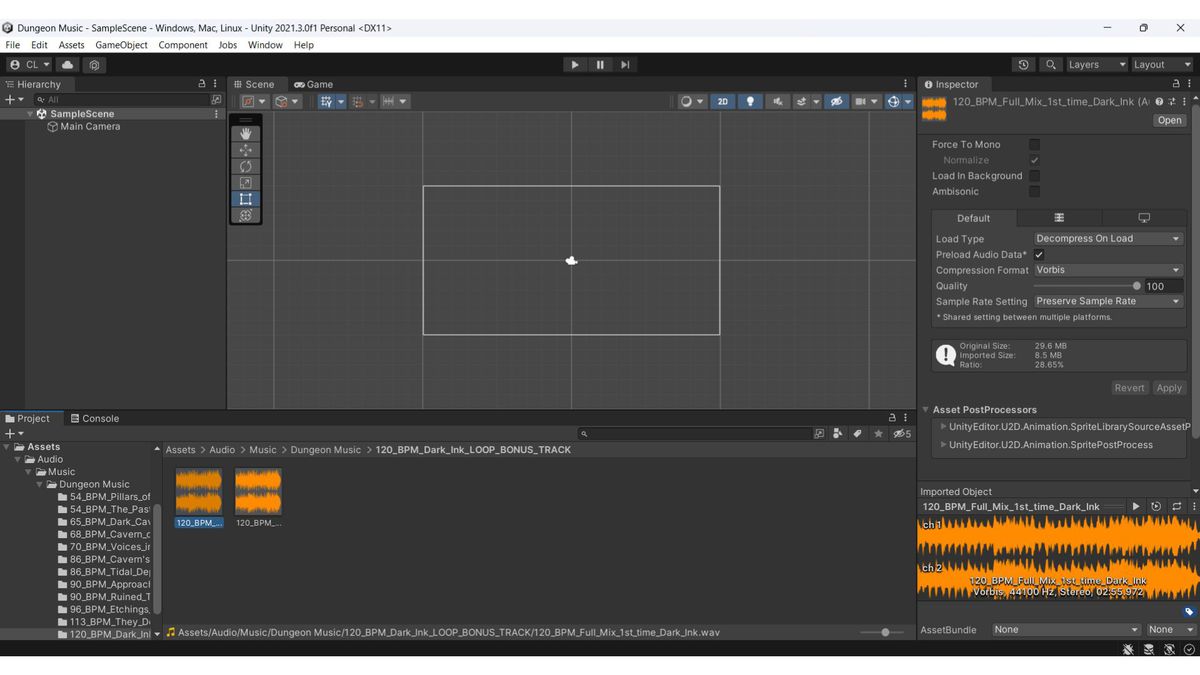Open the Compression Format dropdown
Image resolution: width=1200 pixels, height=675 pixels.
click(1108, 270)
